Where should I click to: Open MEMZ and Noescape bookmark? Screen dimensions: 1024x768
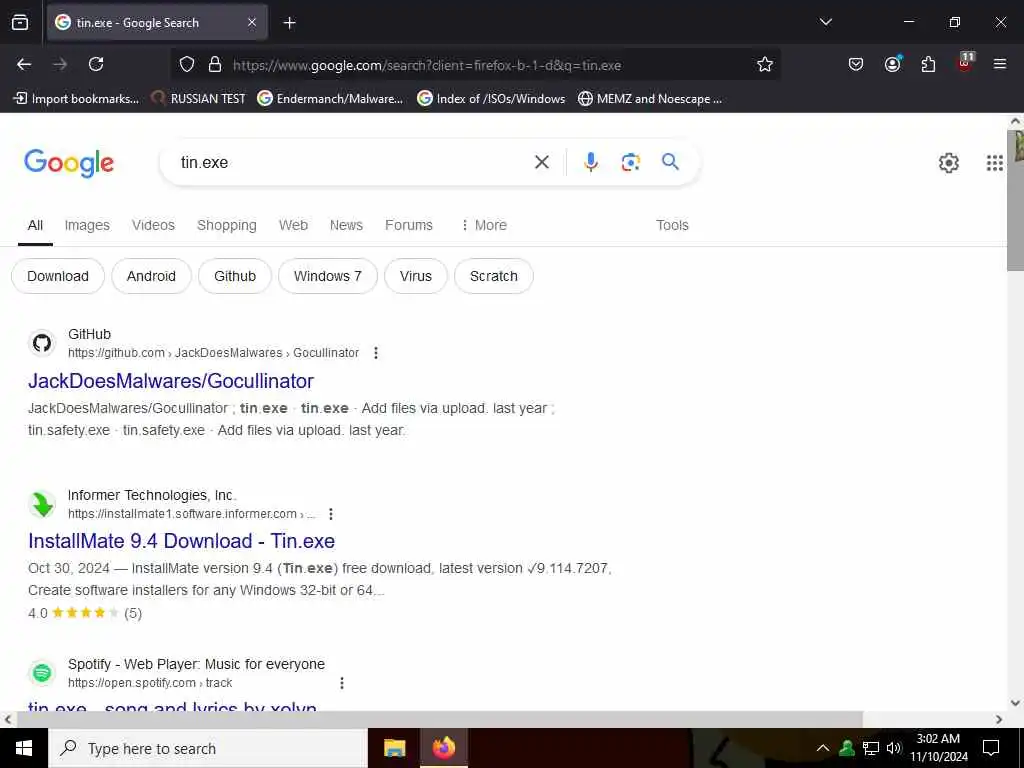pos(650,99)
